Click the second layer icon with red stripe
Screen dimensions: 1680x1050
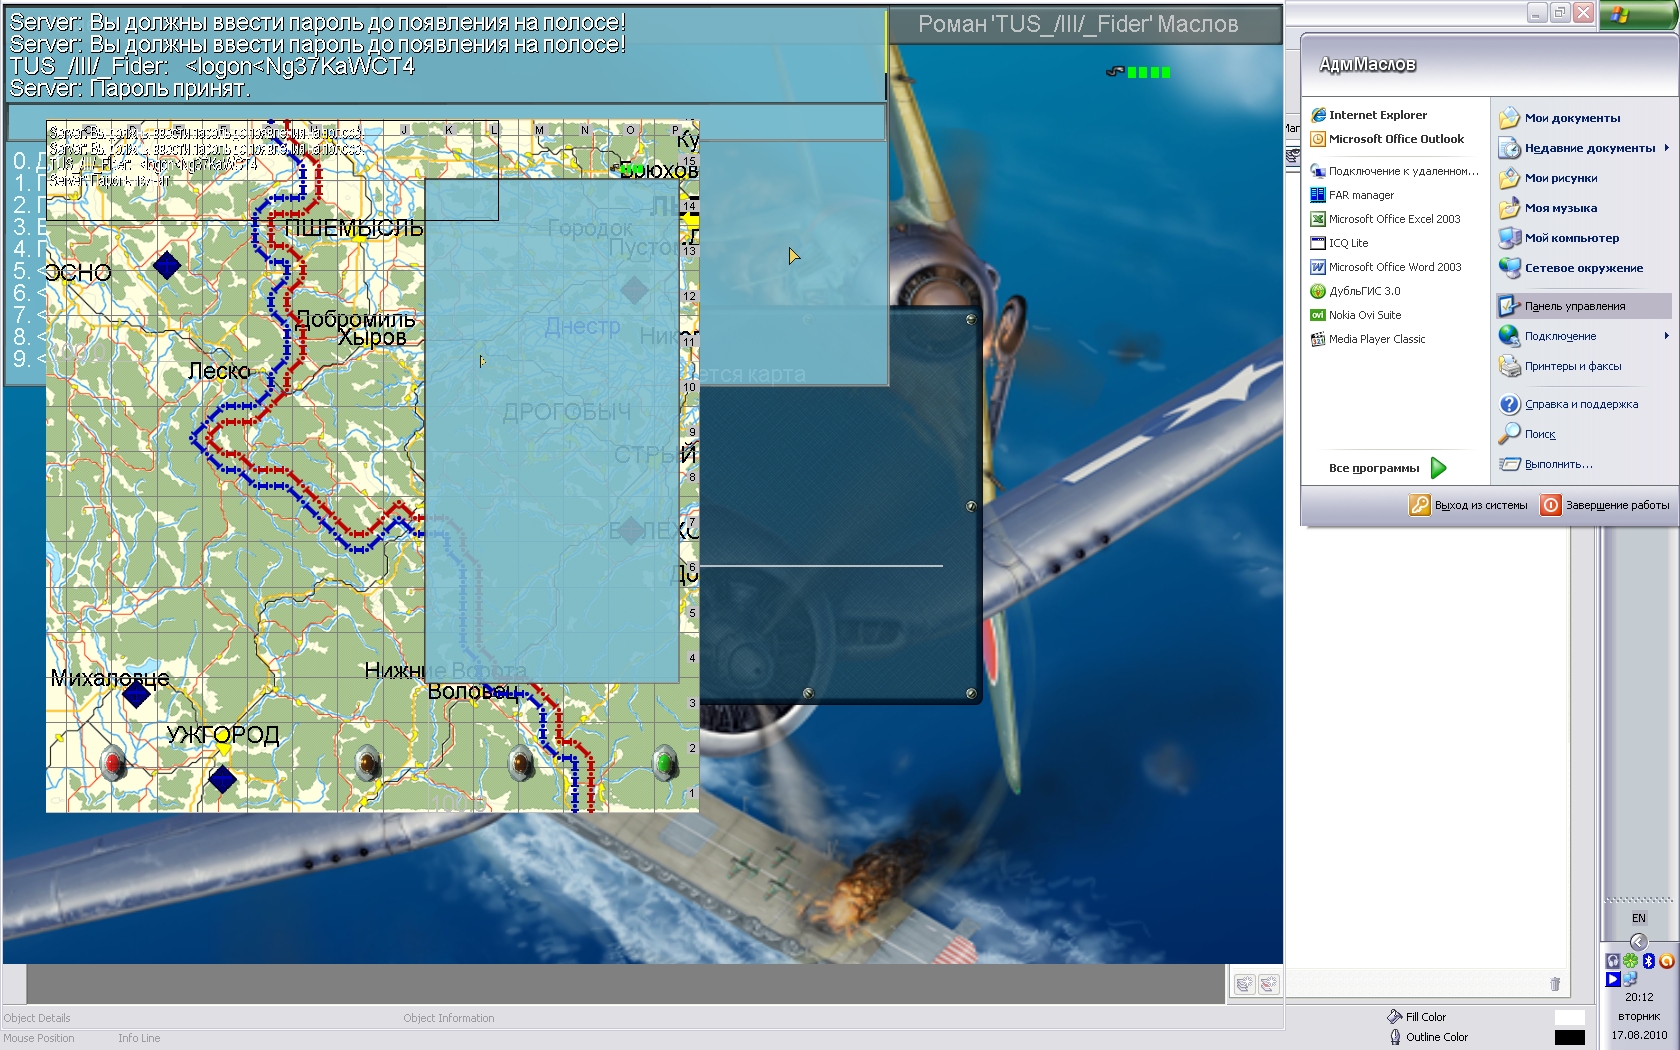coord(1268,984)
